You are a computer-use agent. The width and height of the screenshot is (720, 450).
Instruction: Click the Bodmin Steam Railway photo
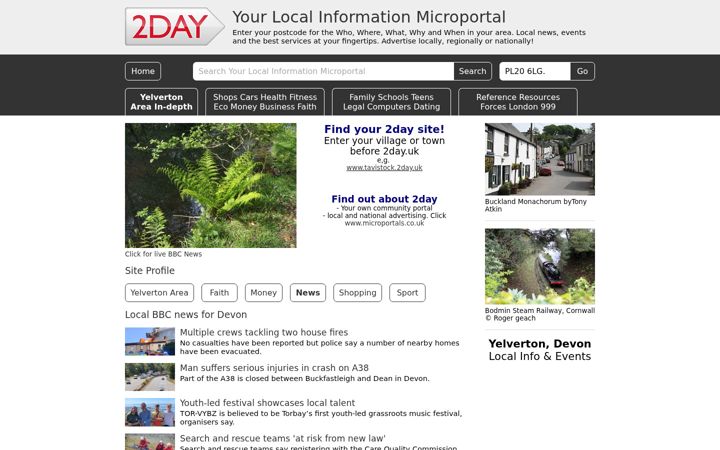pyautogui.click(x=540, y=266)
